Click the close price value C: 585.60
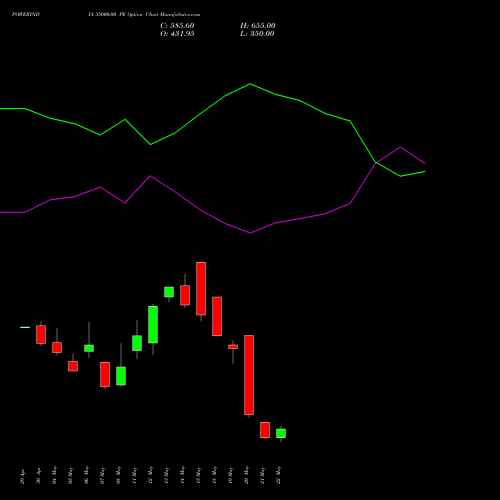500x500 pixels. 177,26
